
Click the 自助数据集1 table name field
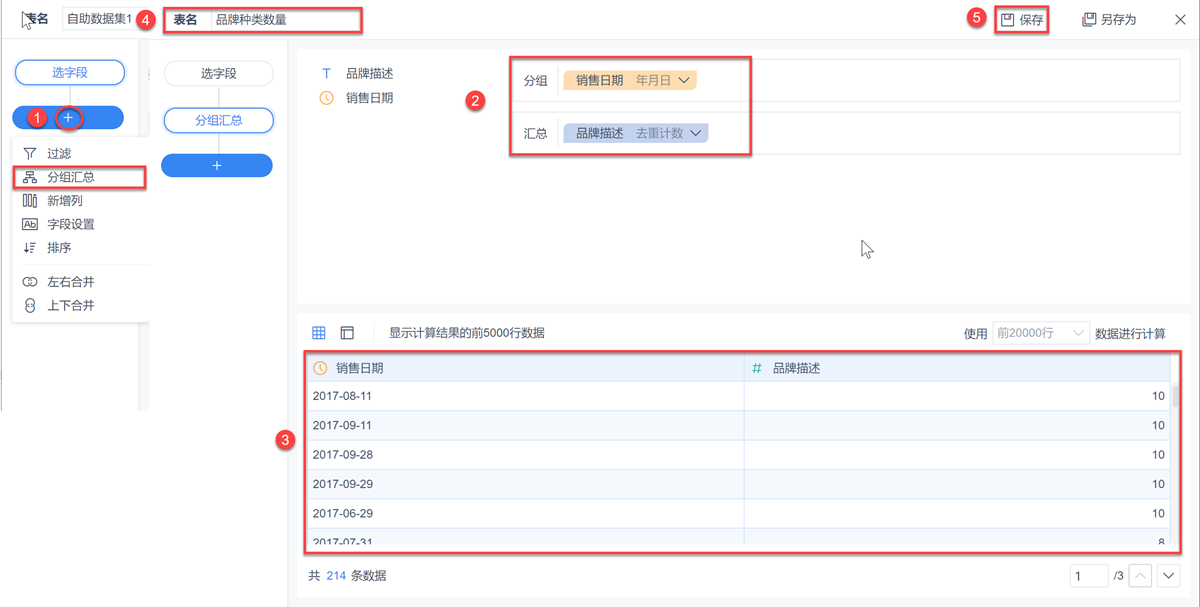tap(98, 19)
